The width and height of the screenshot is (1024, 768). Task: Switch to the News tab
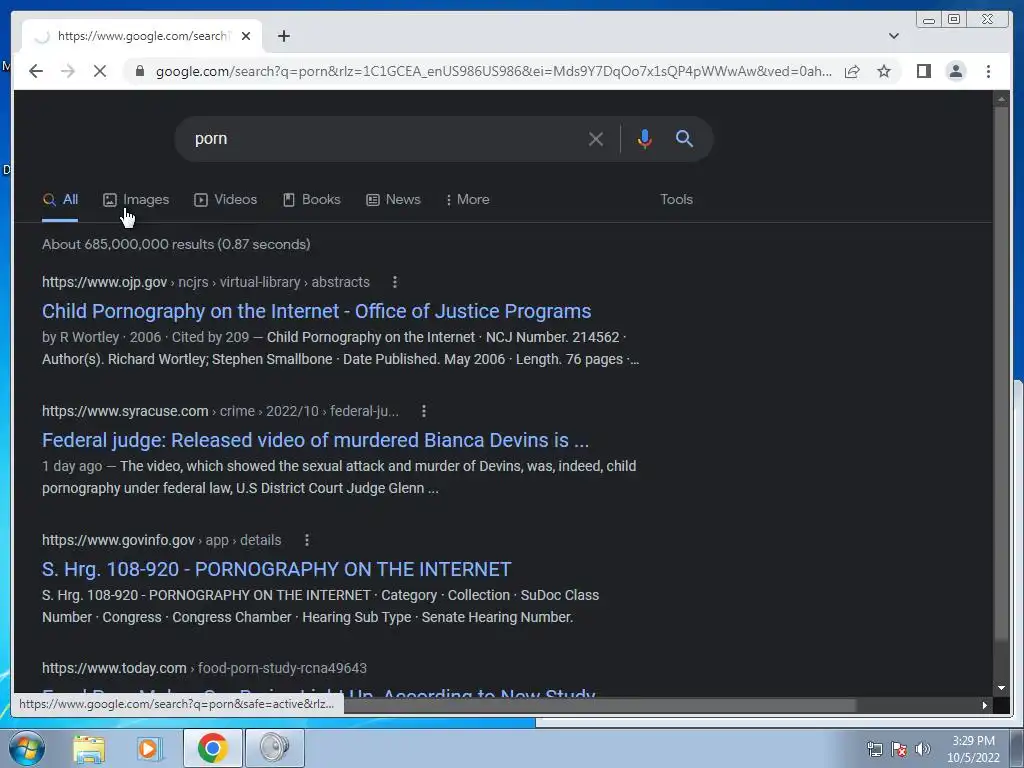(393, 200)
